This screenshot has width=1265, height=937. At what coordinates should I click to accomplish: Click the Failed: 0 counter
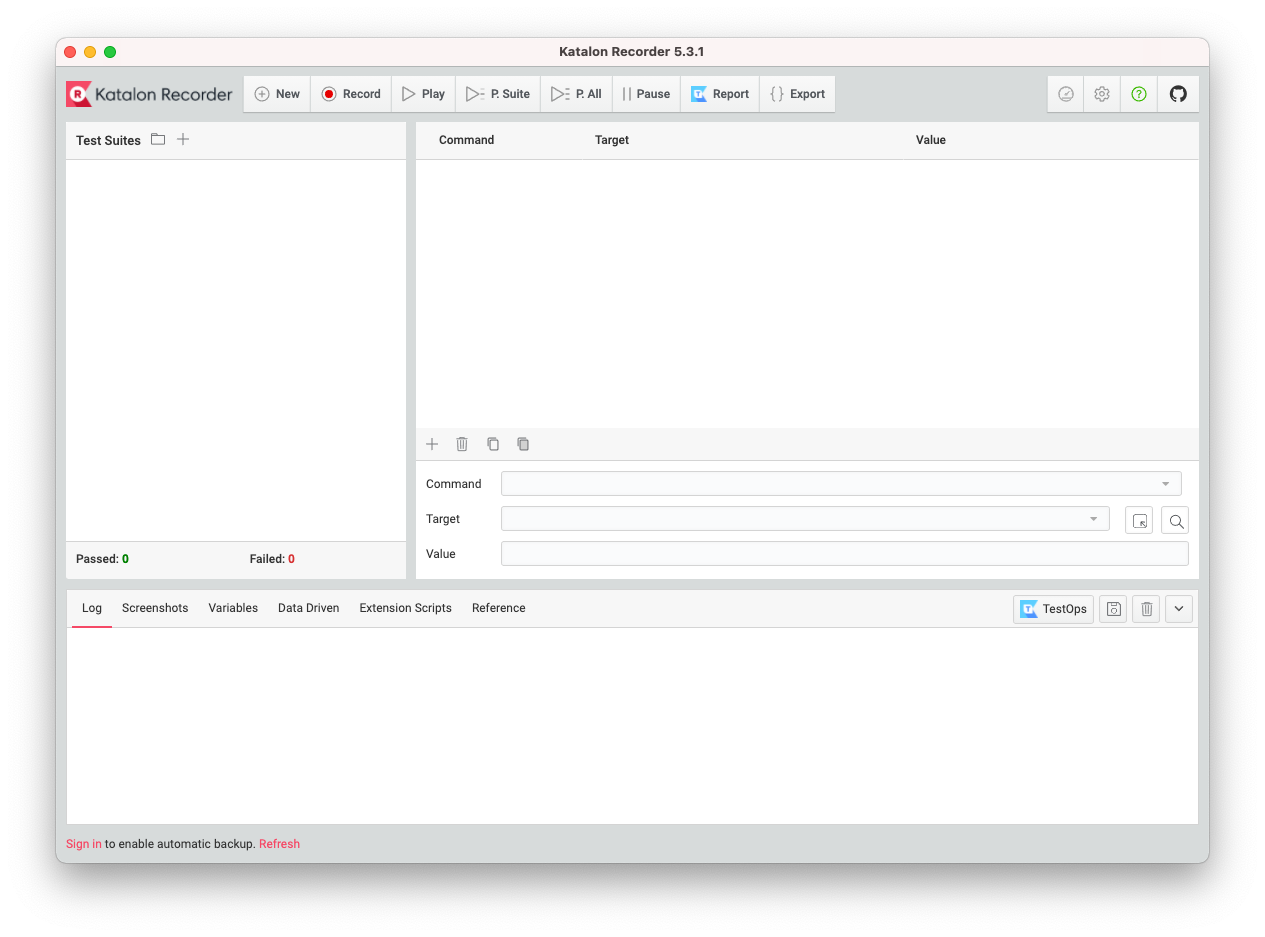coord(272,559)
